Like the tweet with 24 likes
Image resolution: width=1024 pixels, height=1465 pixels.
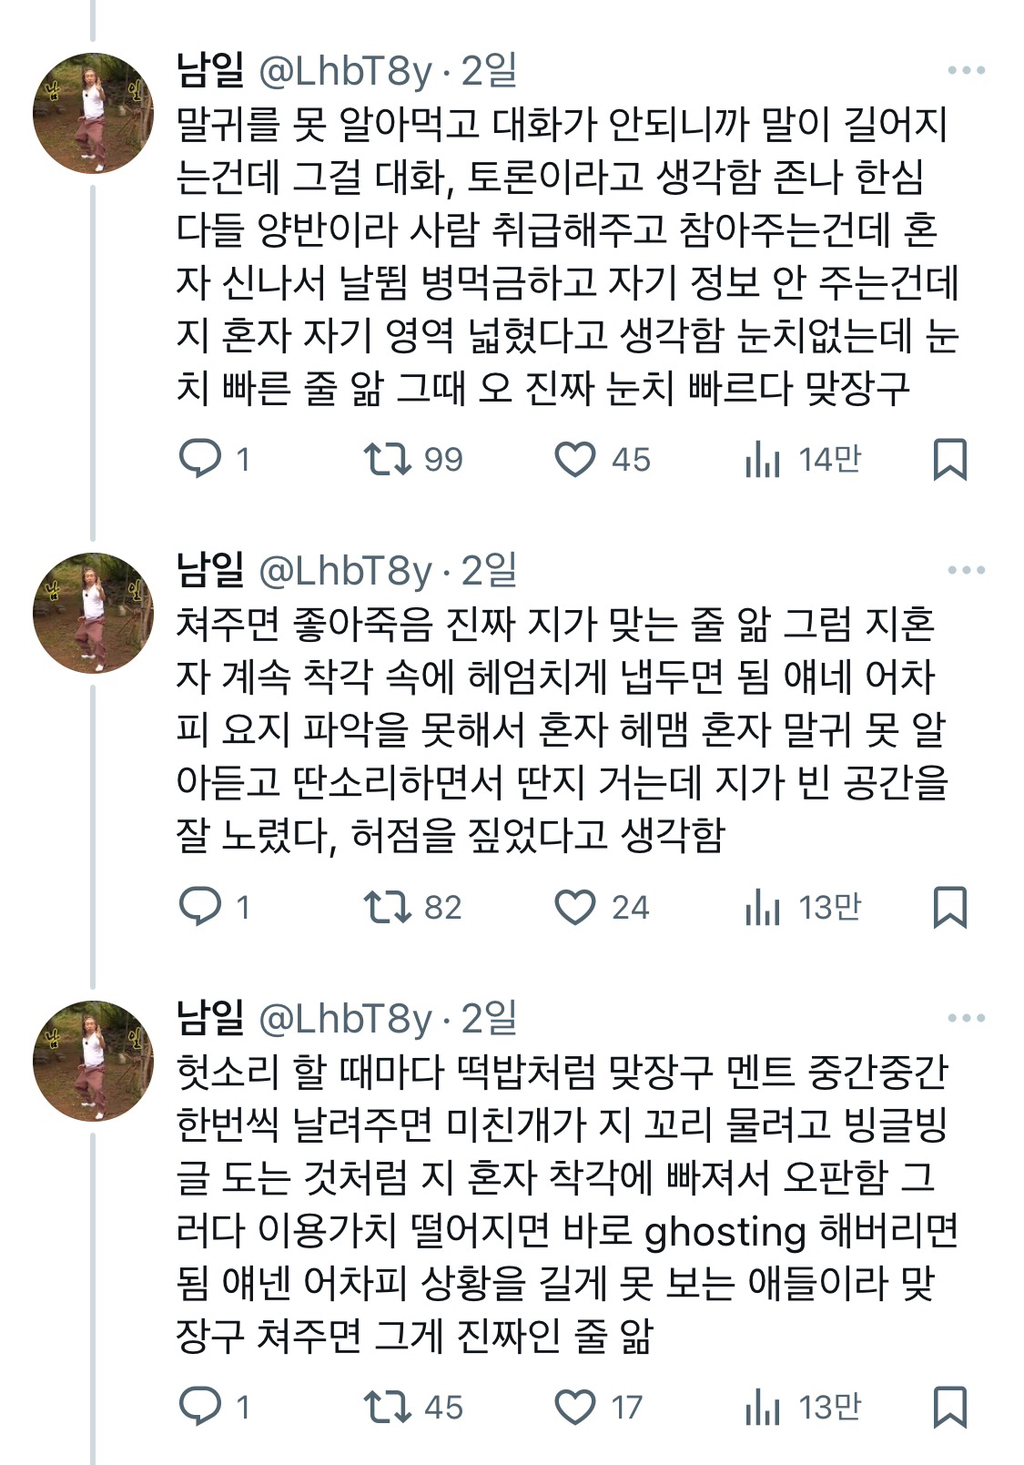click(575, 907)
